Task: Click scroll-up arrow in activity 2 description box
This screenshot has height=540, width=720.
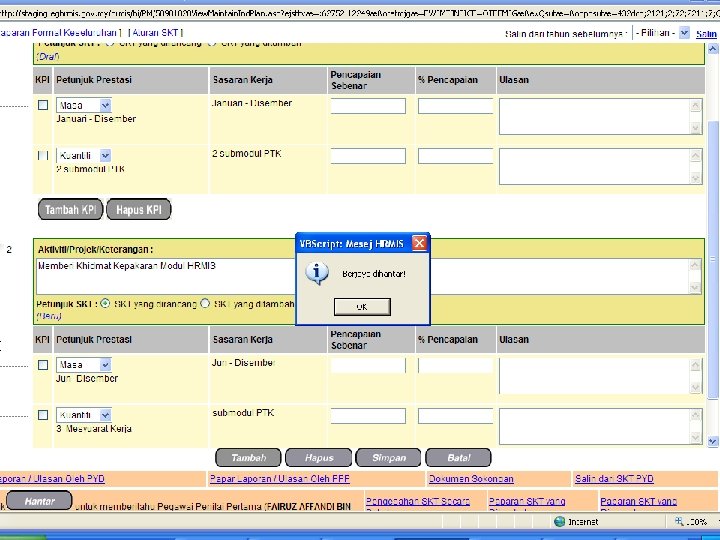Action: point(695,265)
